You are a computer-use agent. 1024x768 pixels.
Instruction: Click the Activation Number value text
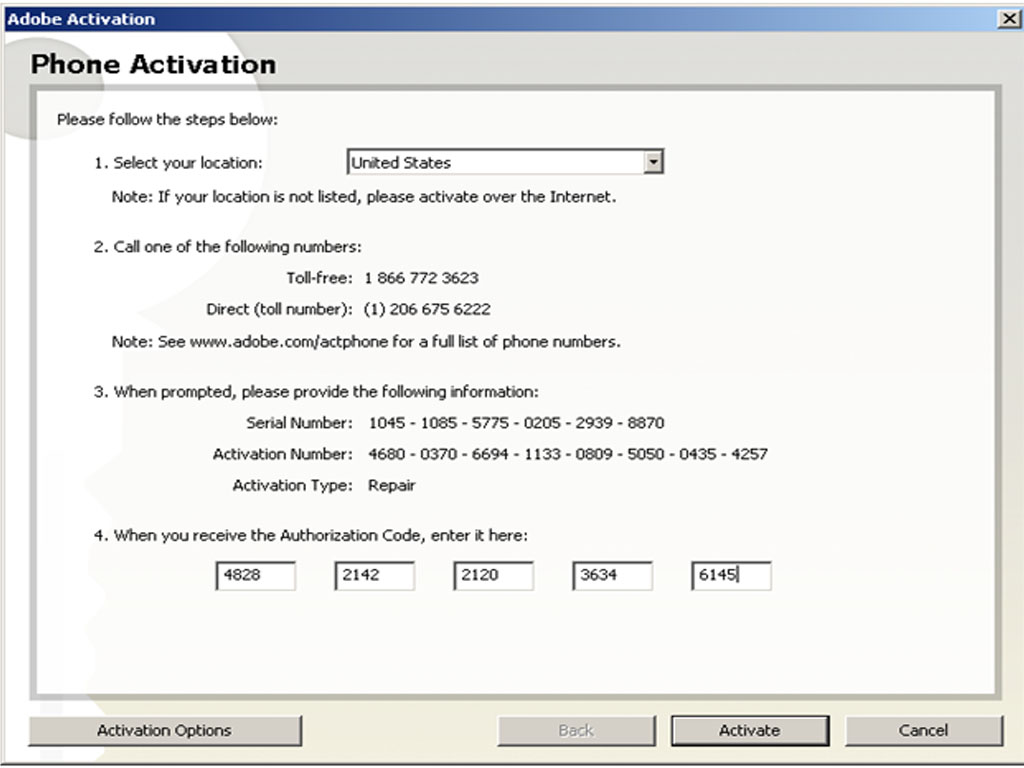click(568, 454)
